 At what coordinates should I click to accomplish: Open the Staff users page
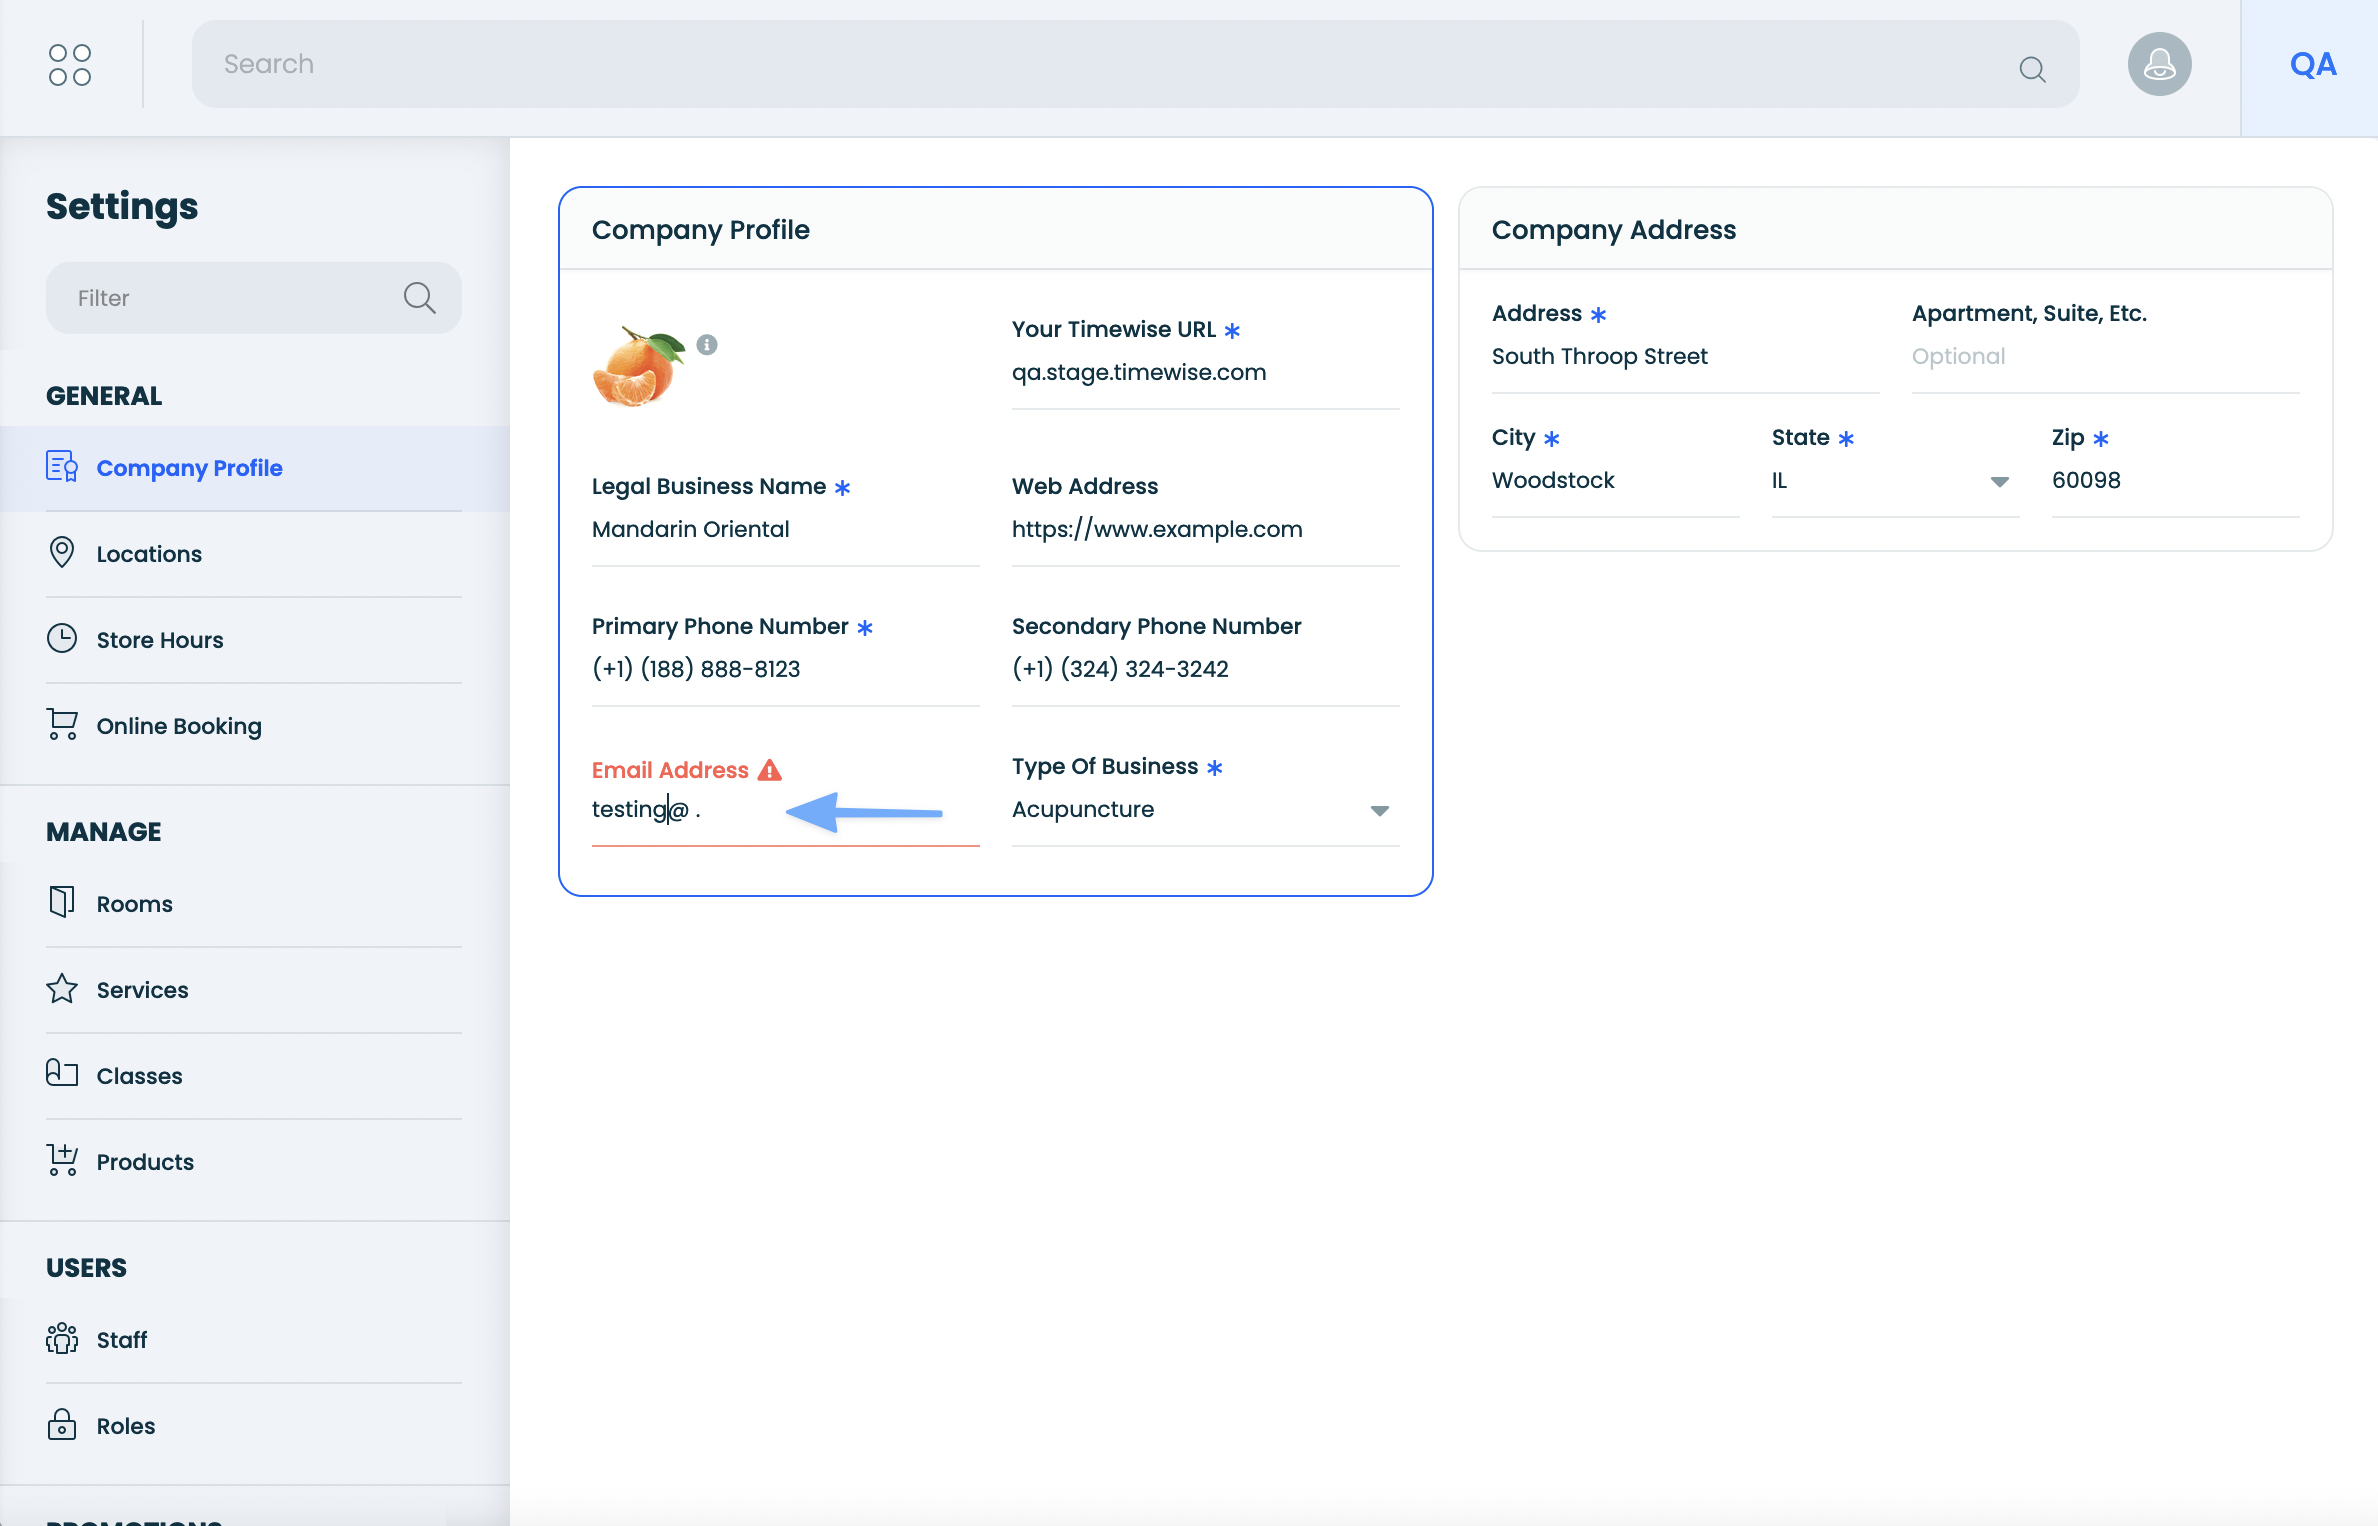click(122, 1340)
